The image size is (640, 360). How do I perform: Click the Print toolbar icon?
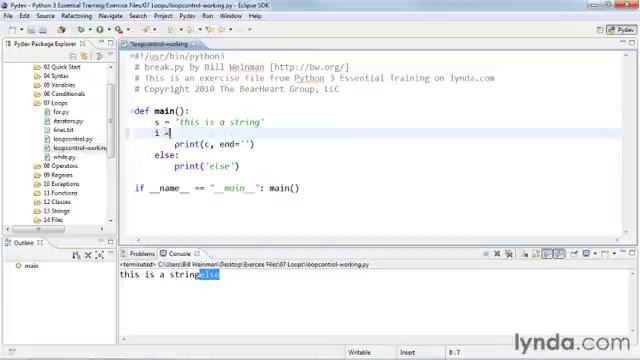[42, 30]
